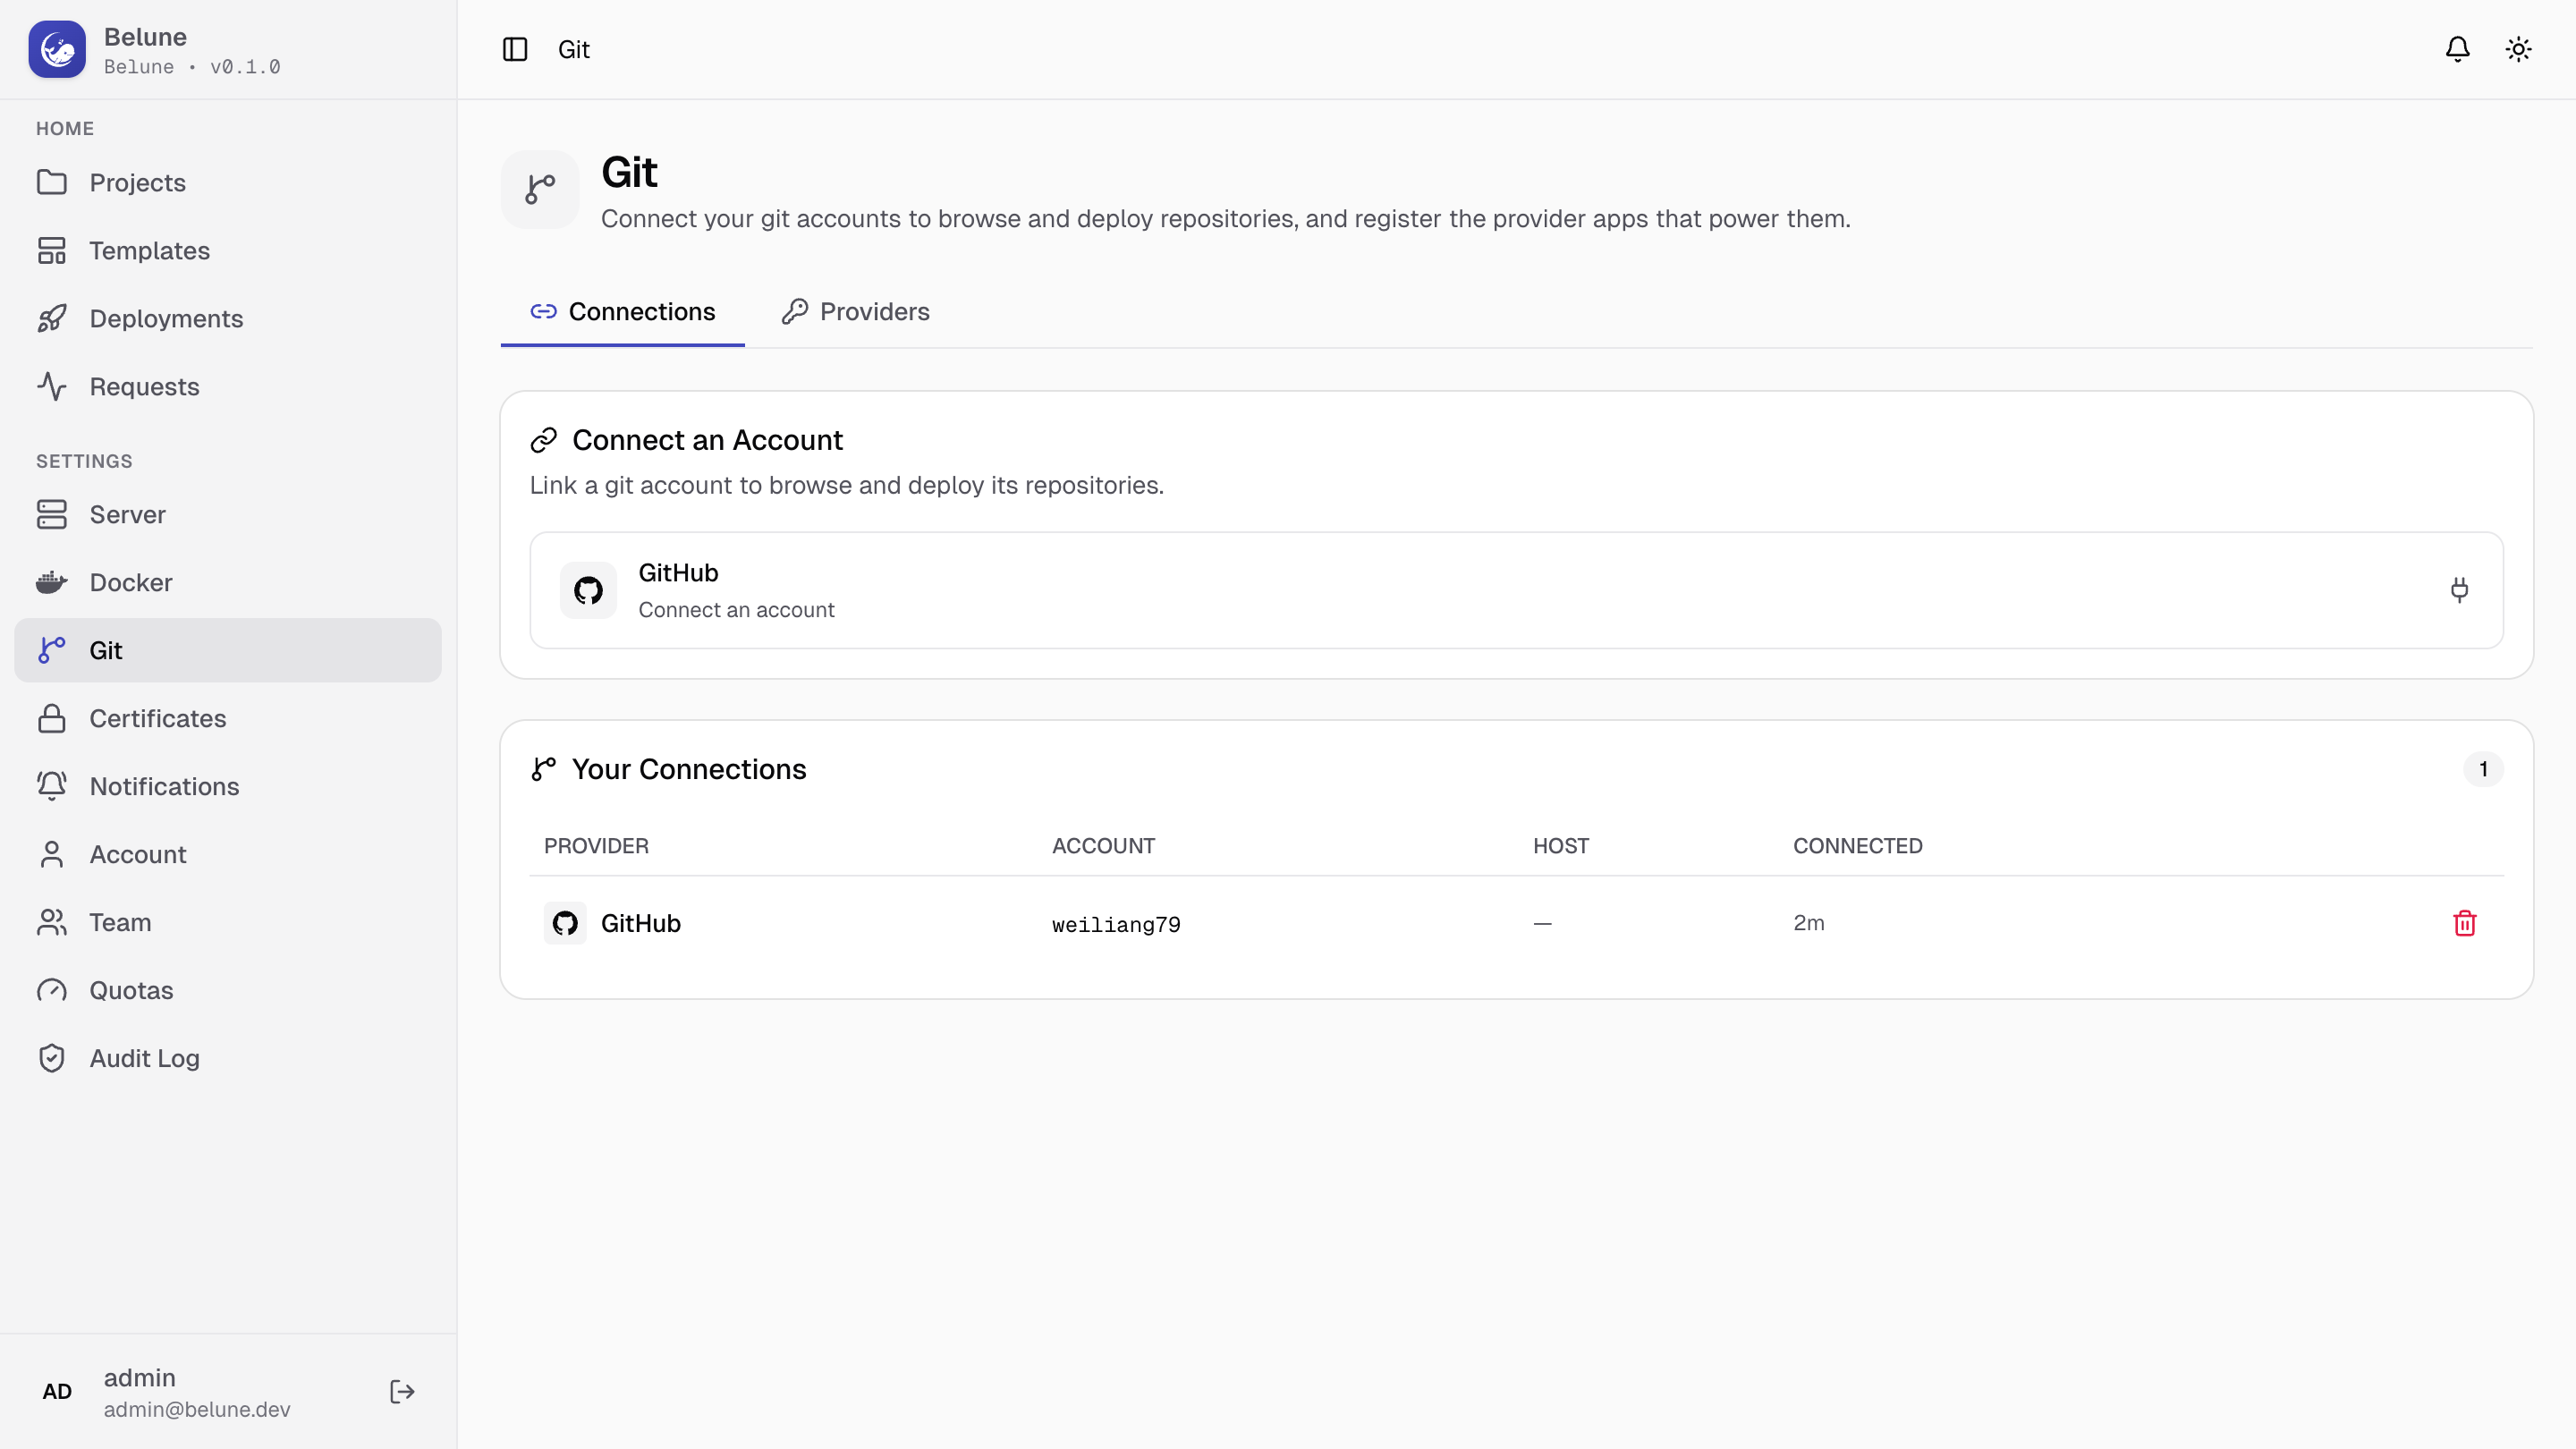The height and width of the screenshot is (1449, 2576).
Task: Click the Quotas gauge icon
Action: (x=52, y=990)
